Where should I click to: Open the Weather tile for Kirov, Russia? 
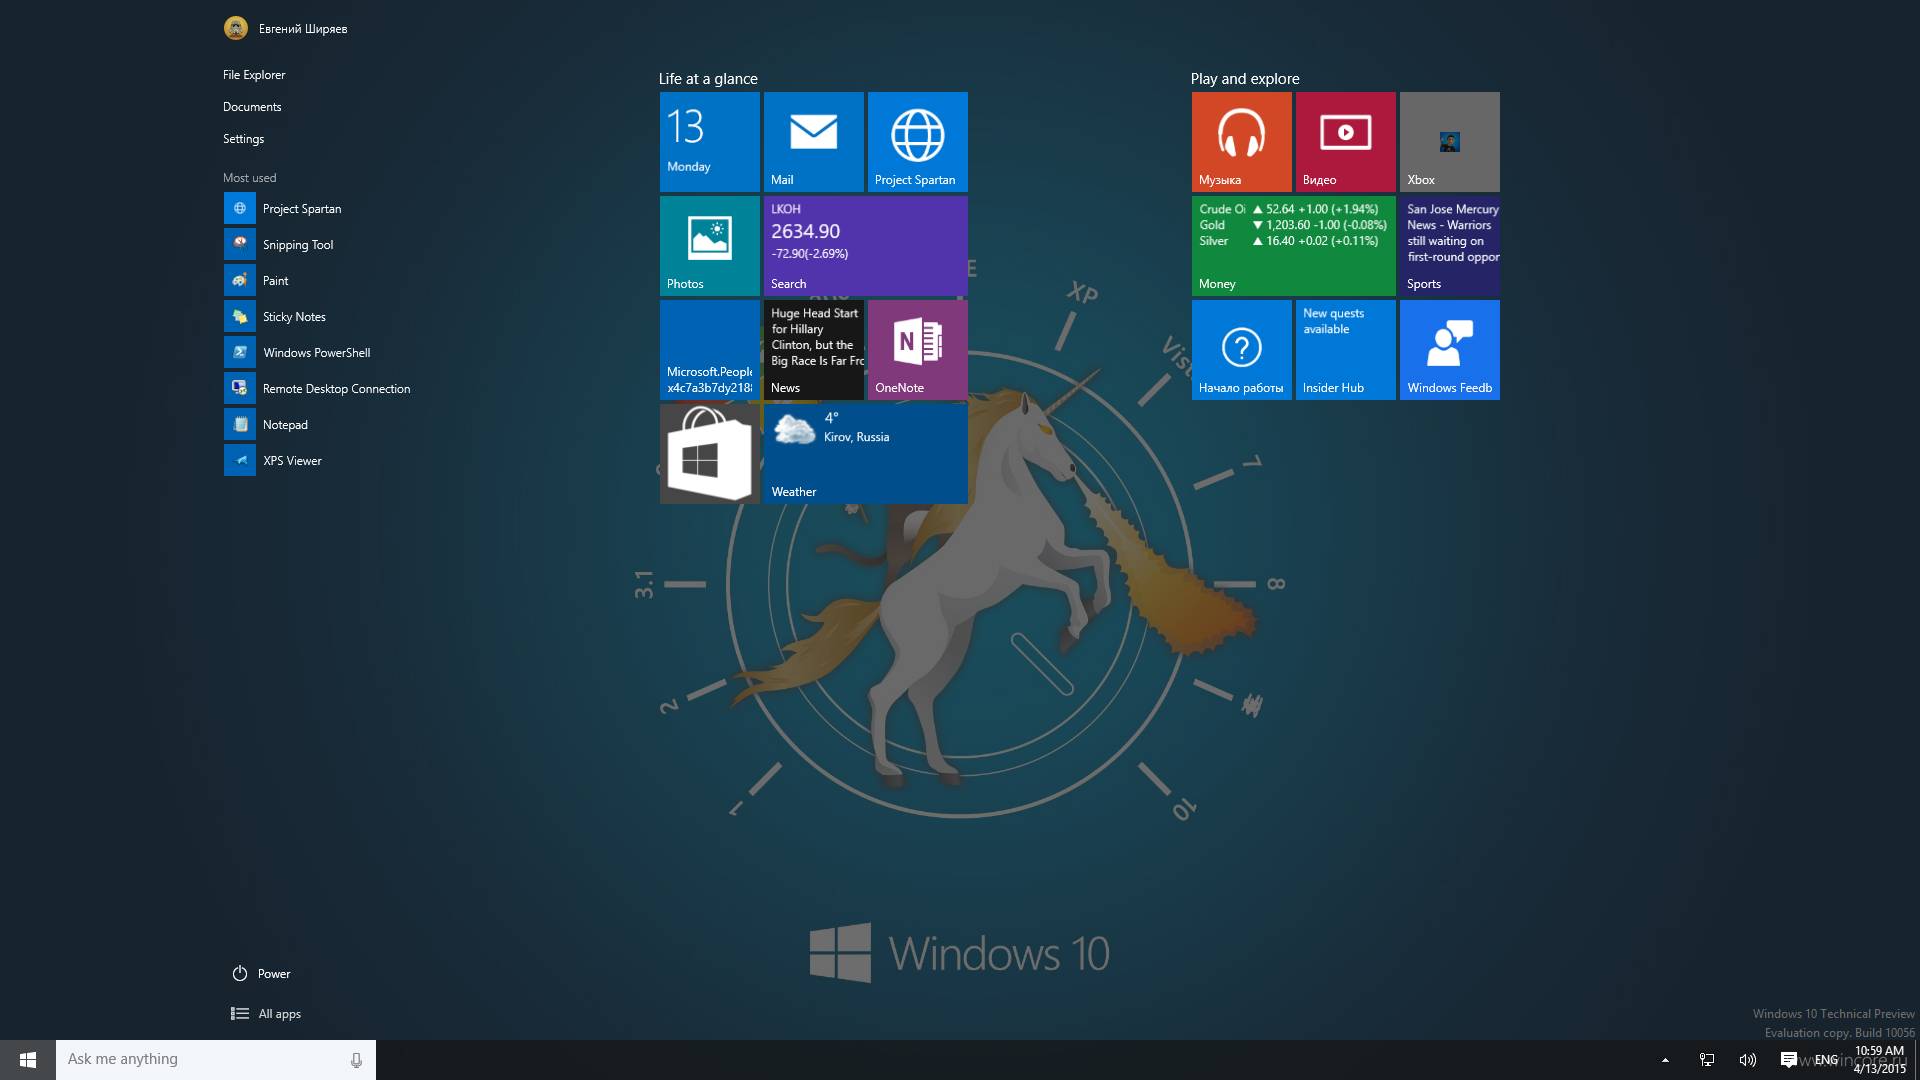click(865, 453)
